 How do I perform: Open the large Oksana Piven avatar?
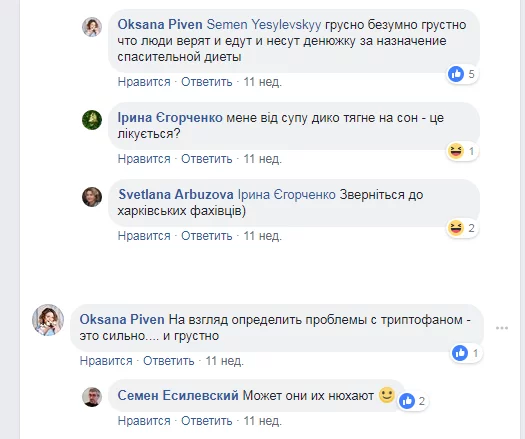48,320
